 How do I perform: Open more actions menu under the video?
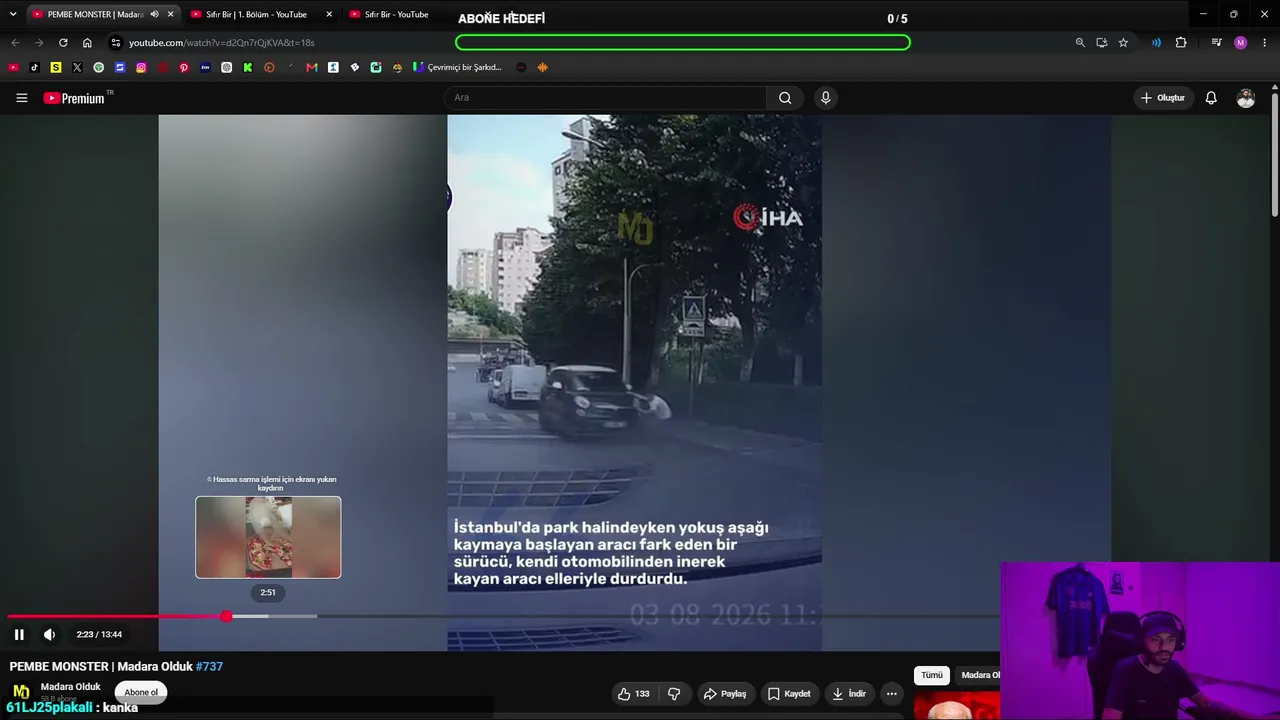(x=891, y=694)
